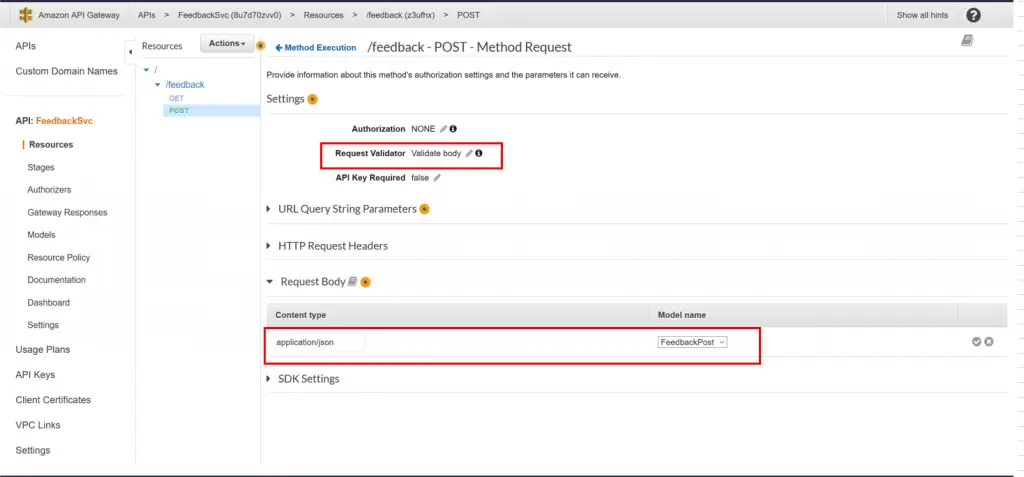Viewport: 1024px width, 477px height.
Task: Open Dashboard in the API sidebar
Action: pyautogui.click(x=48, y=303)
